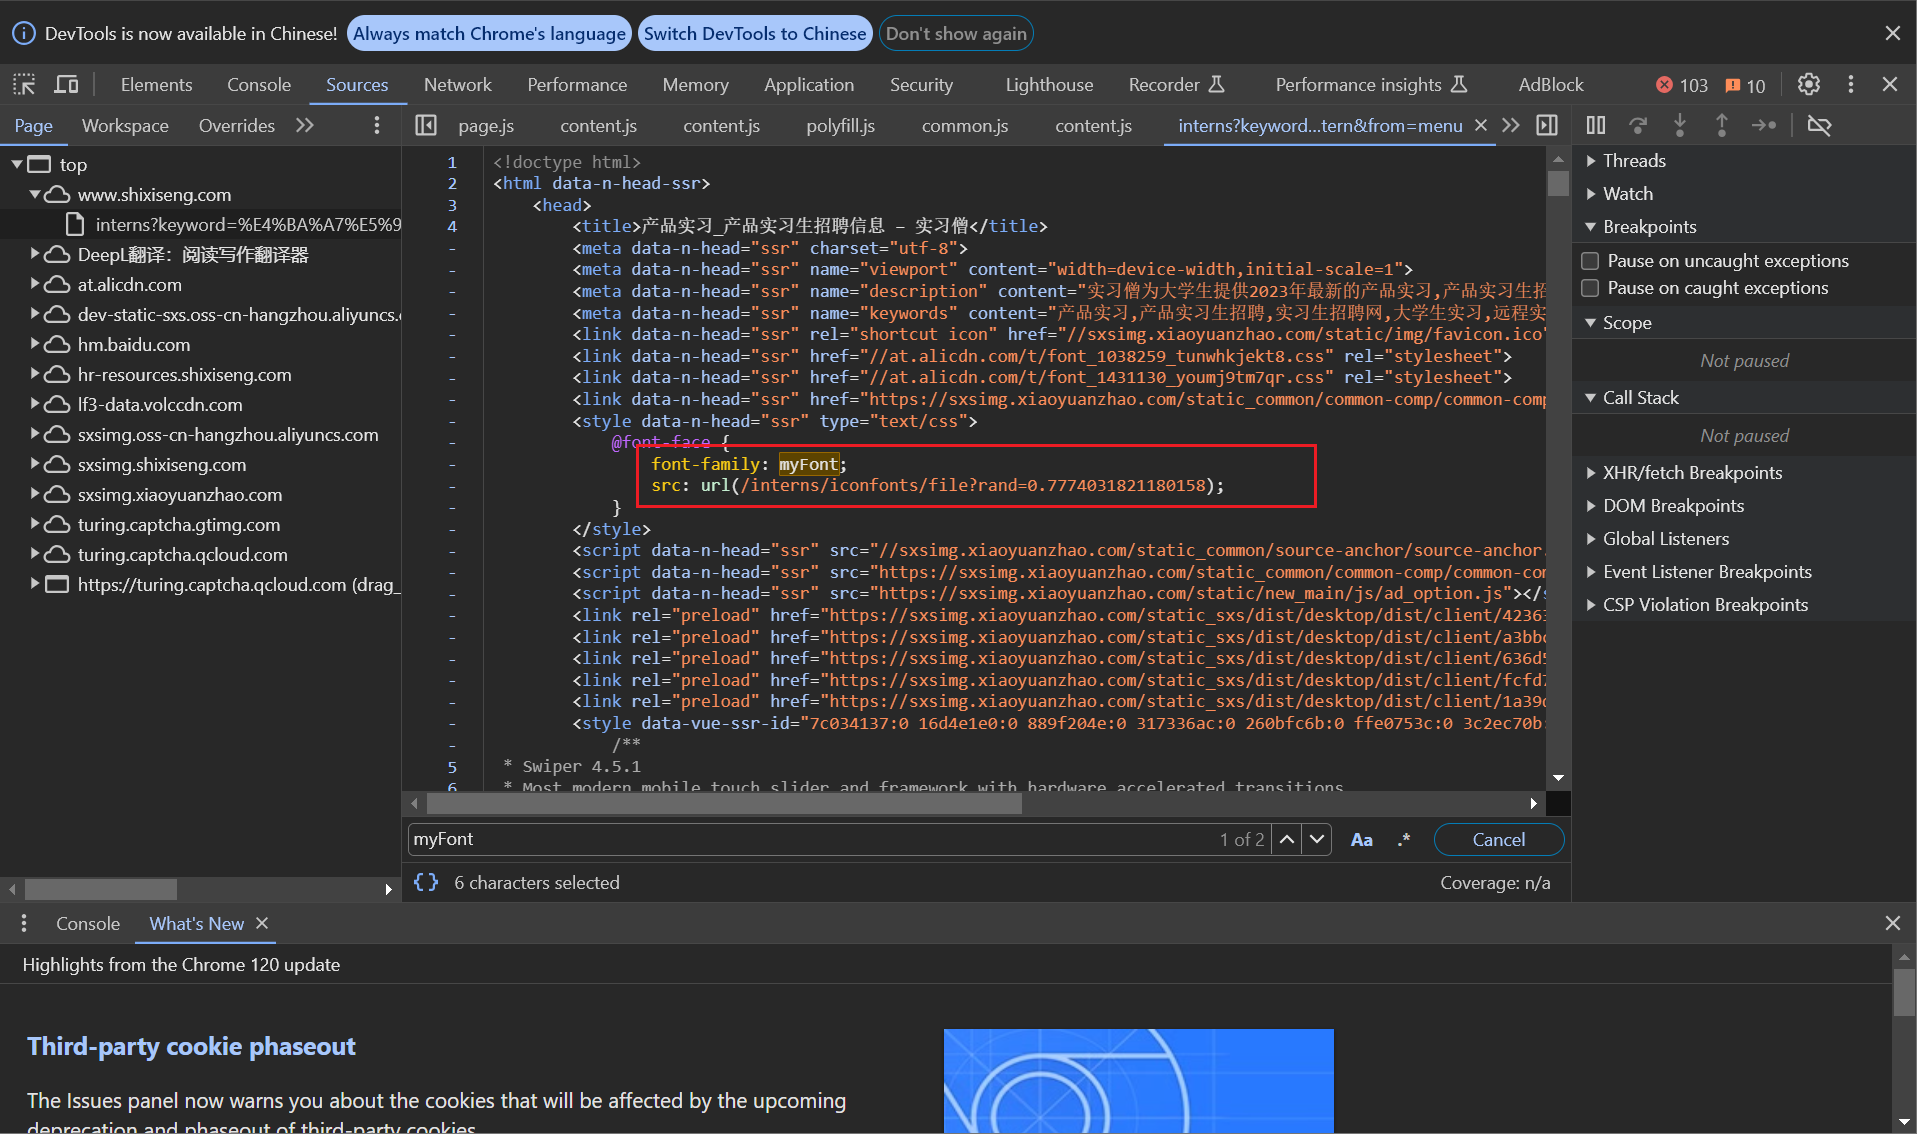Image resolution: width=1917 pixels, height=1134 pixels.
Task: Select sxsimg.shixiseng.com in the file tree
Action: pyautogui.click(x=162, y=464)
